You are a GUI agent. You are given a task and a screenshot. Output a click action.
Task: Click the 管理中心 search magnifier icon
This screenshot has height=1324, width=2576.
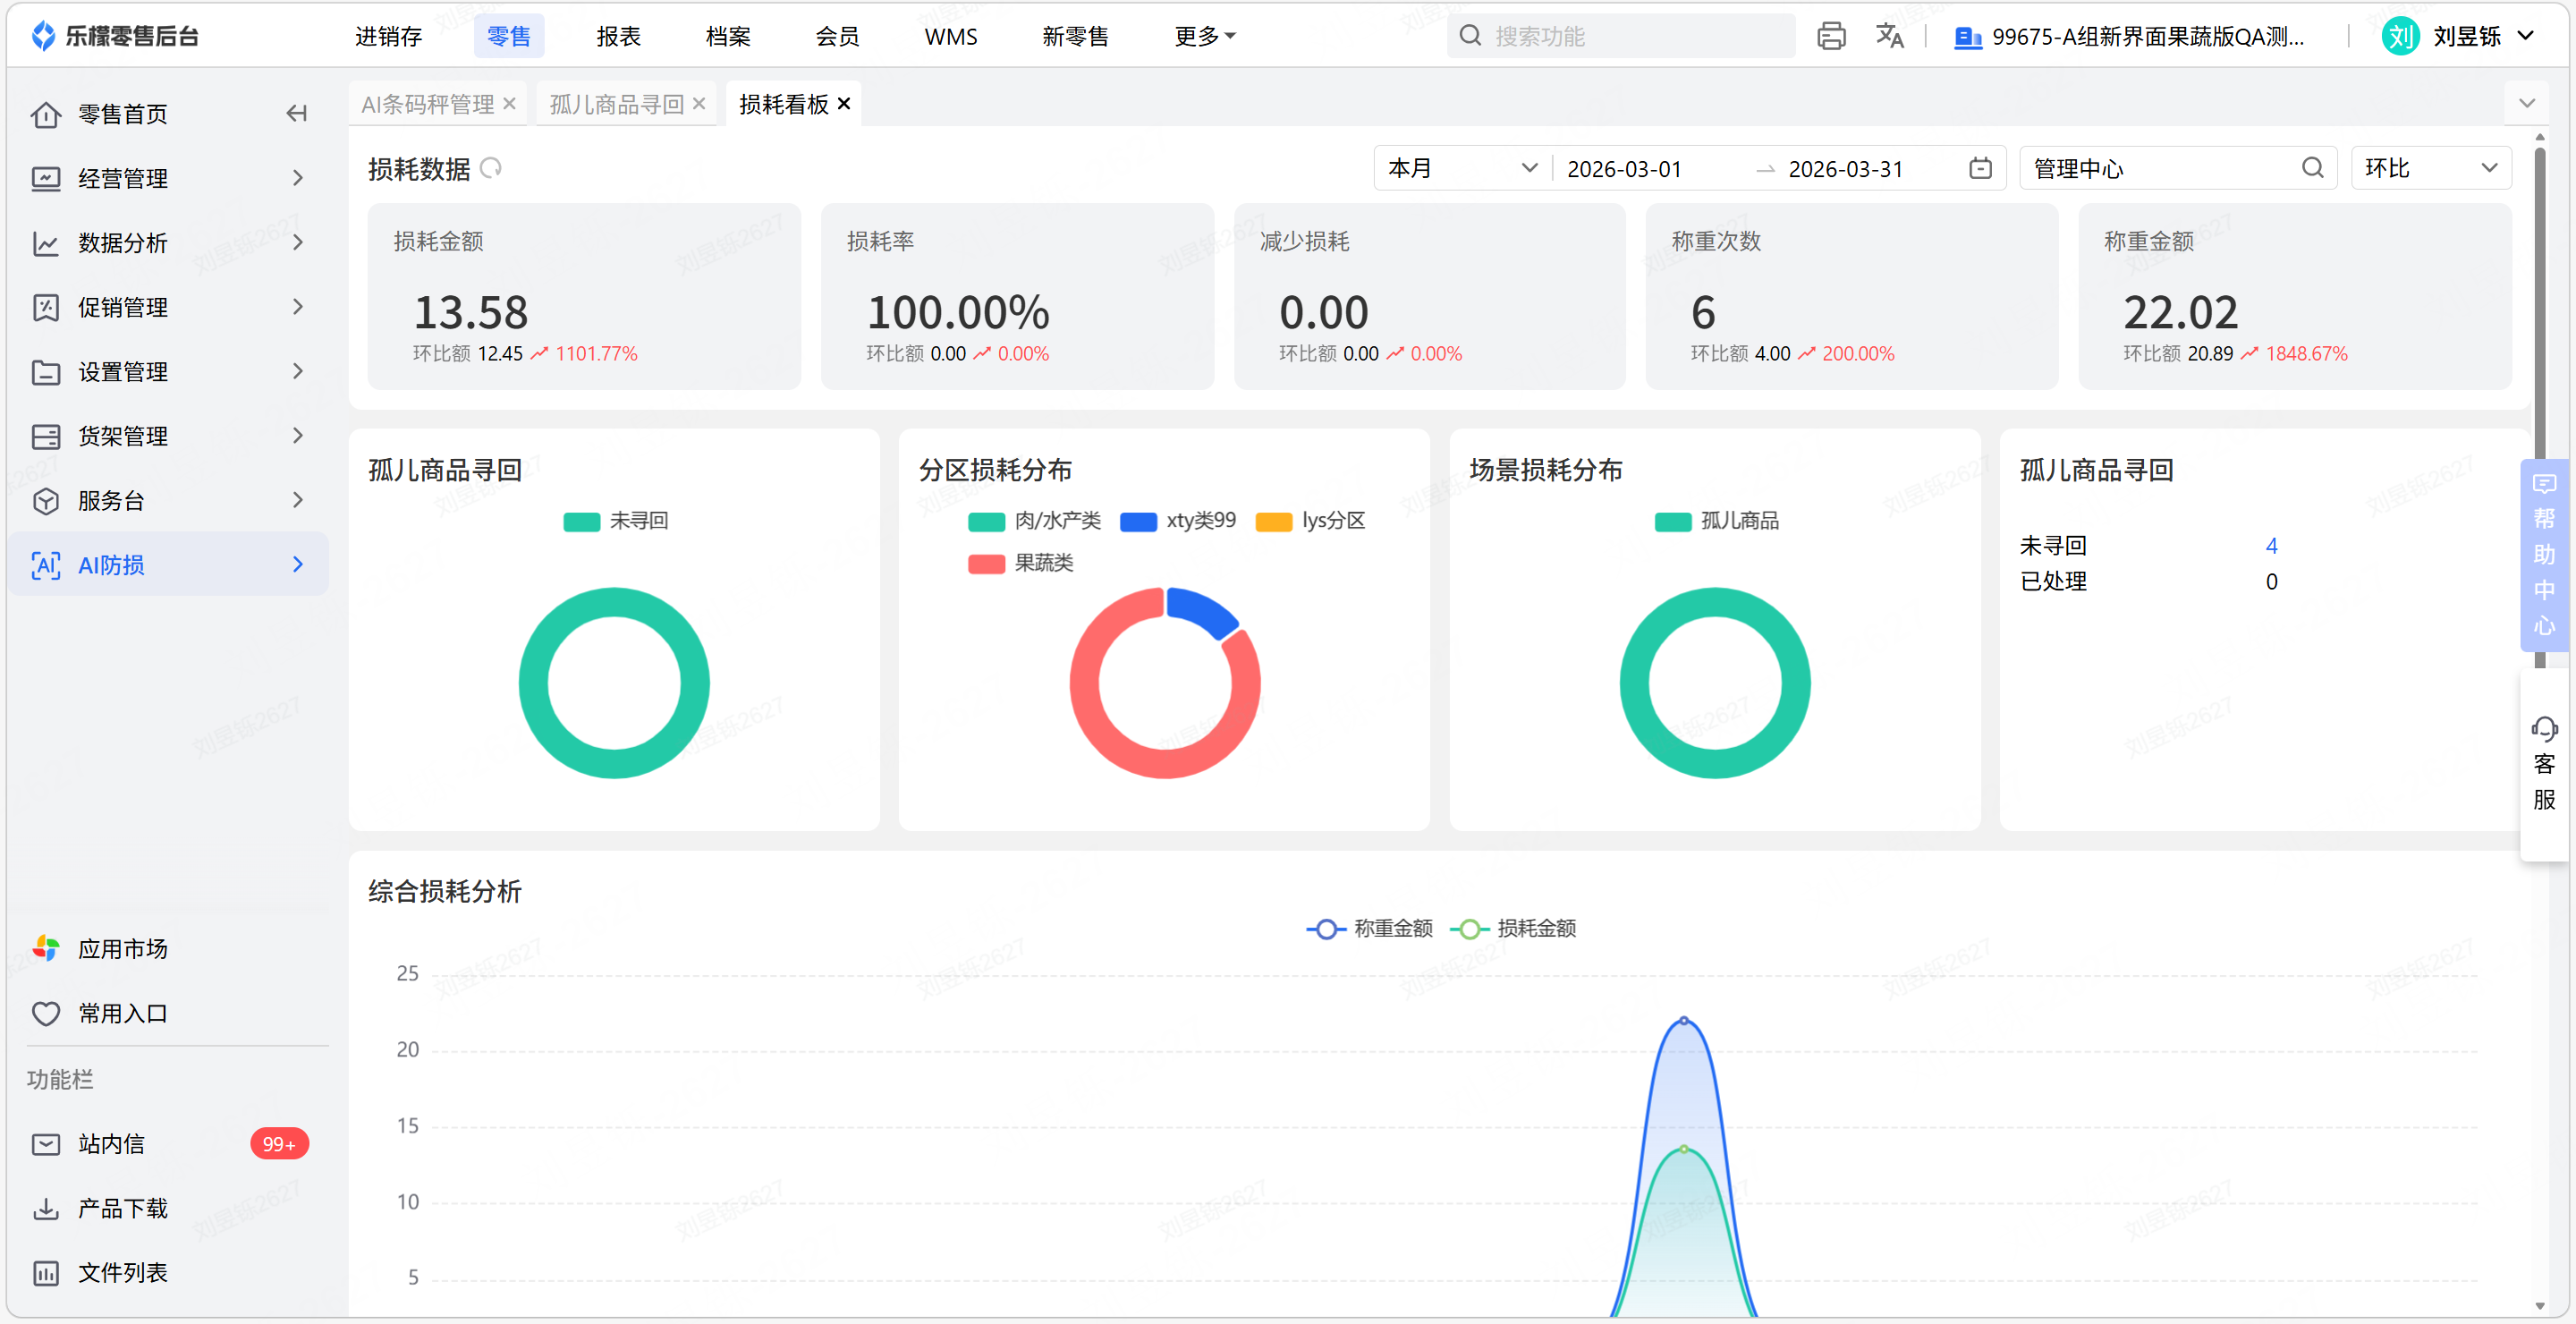[2312, 168]
